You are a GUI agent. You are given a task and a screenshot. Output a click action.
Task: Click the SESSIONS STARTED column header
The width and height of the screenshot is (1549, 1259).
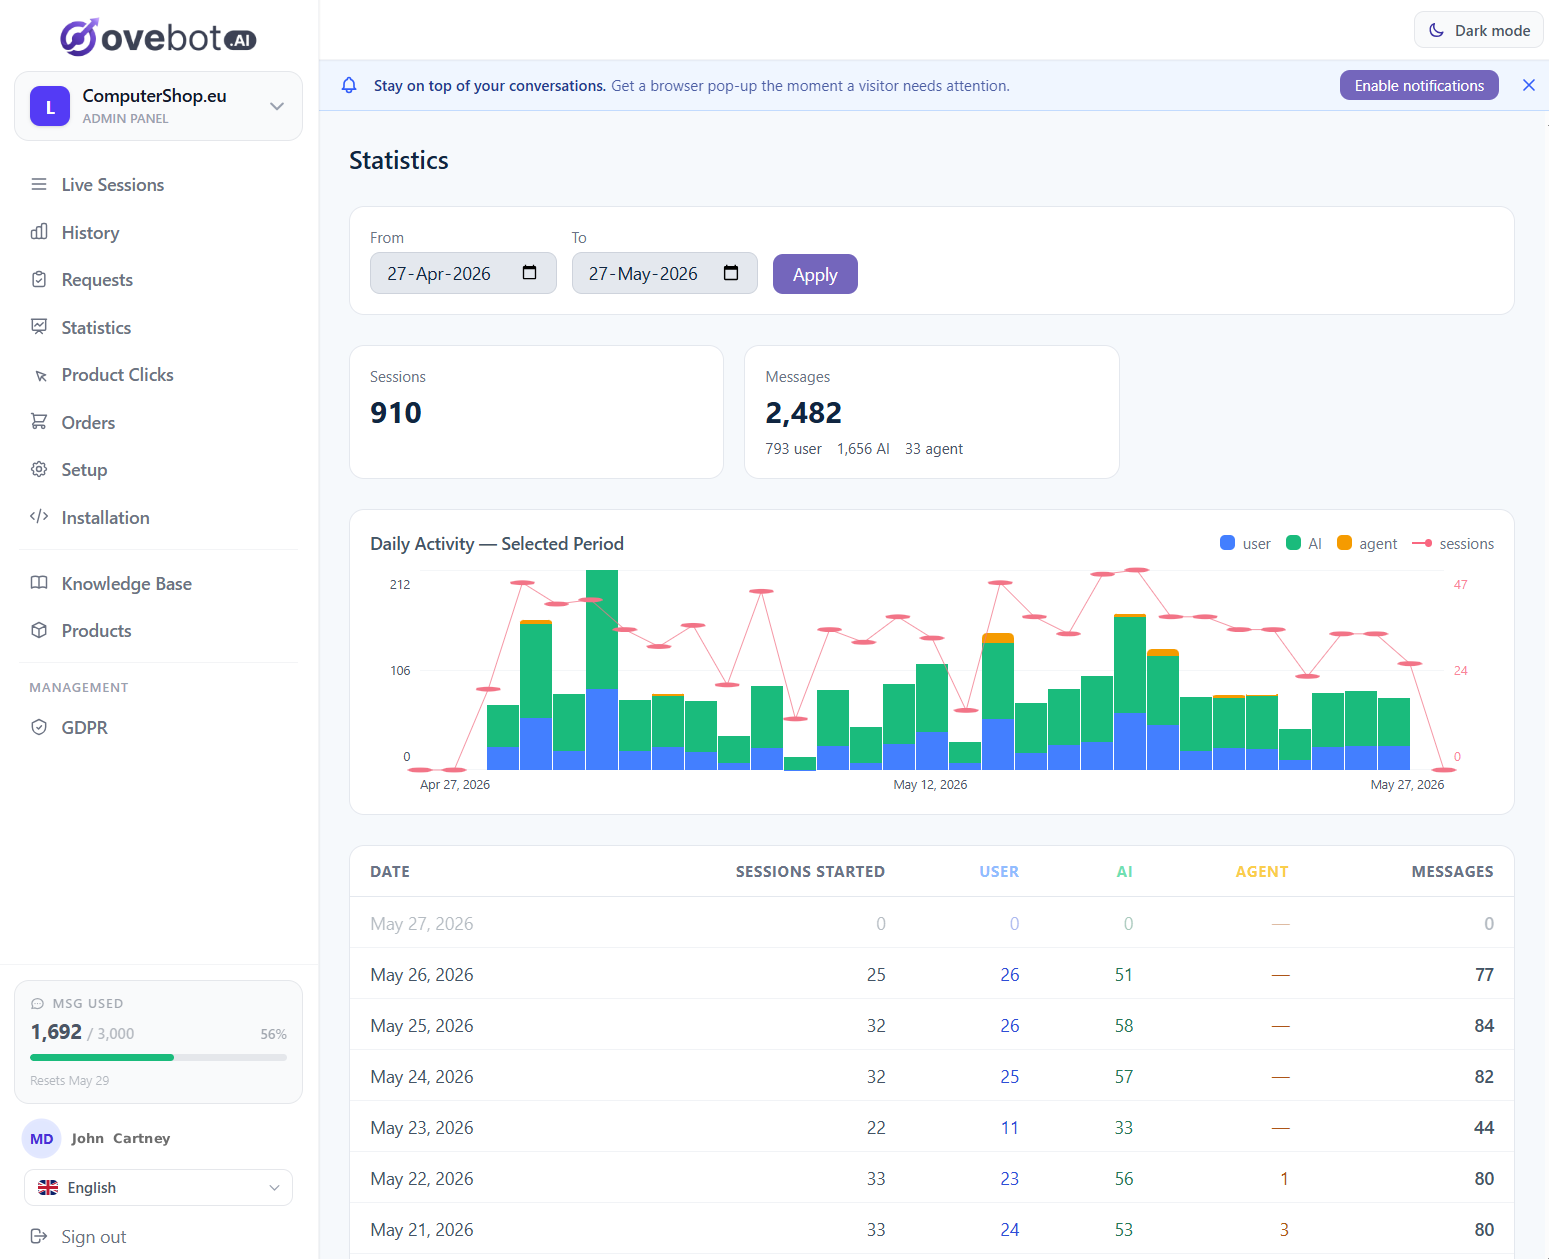click(810, 871)
